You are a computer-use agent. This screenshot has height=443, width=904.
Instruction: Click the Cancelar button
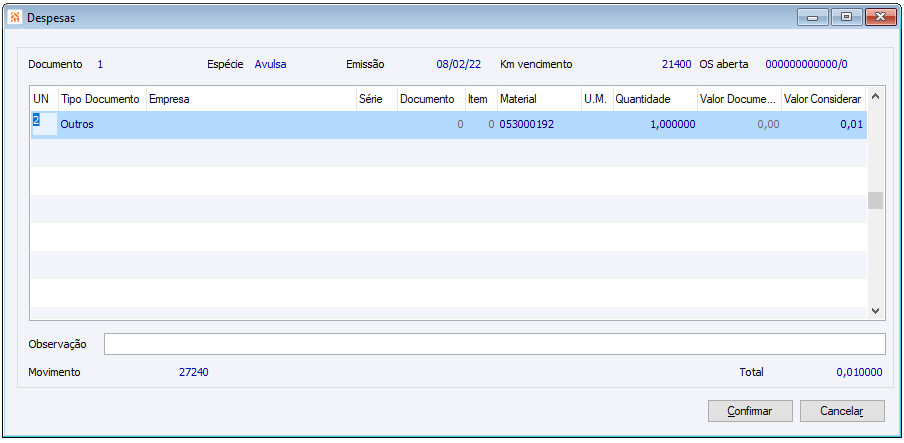[x=842, y=411]
